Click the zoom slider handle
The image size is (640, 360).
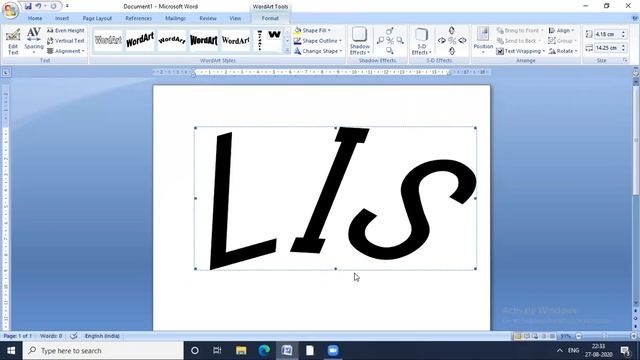[604, 336]
